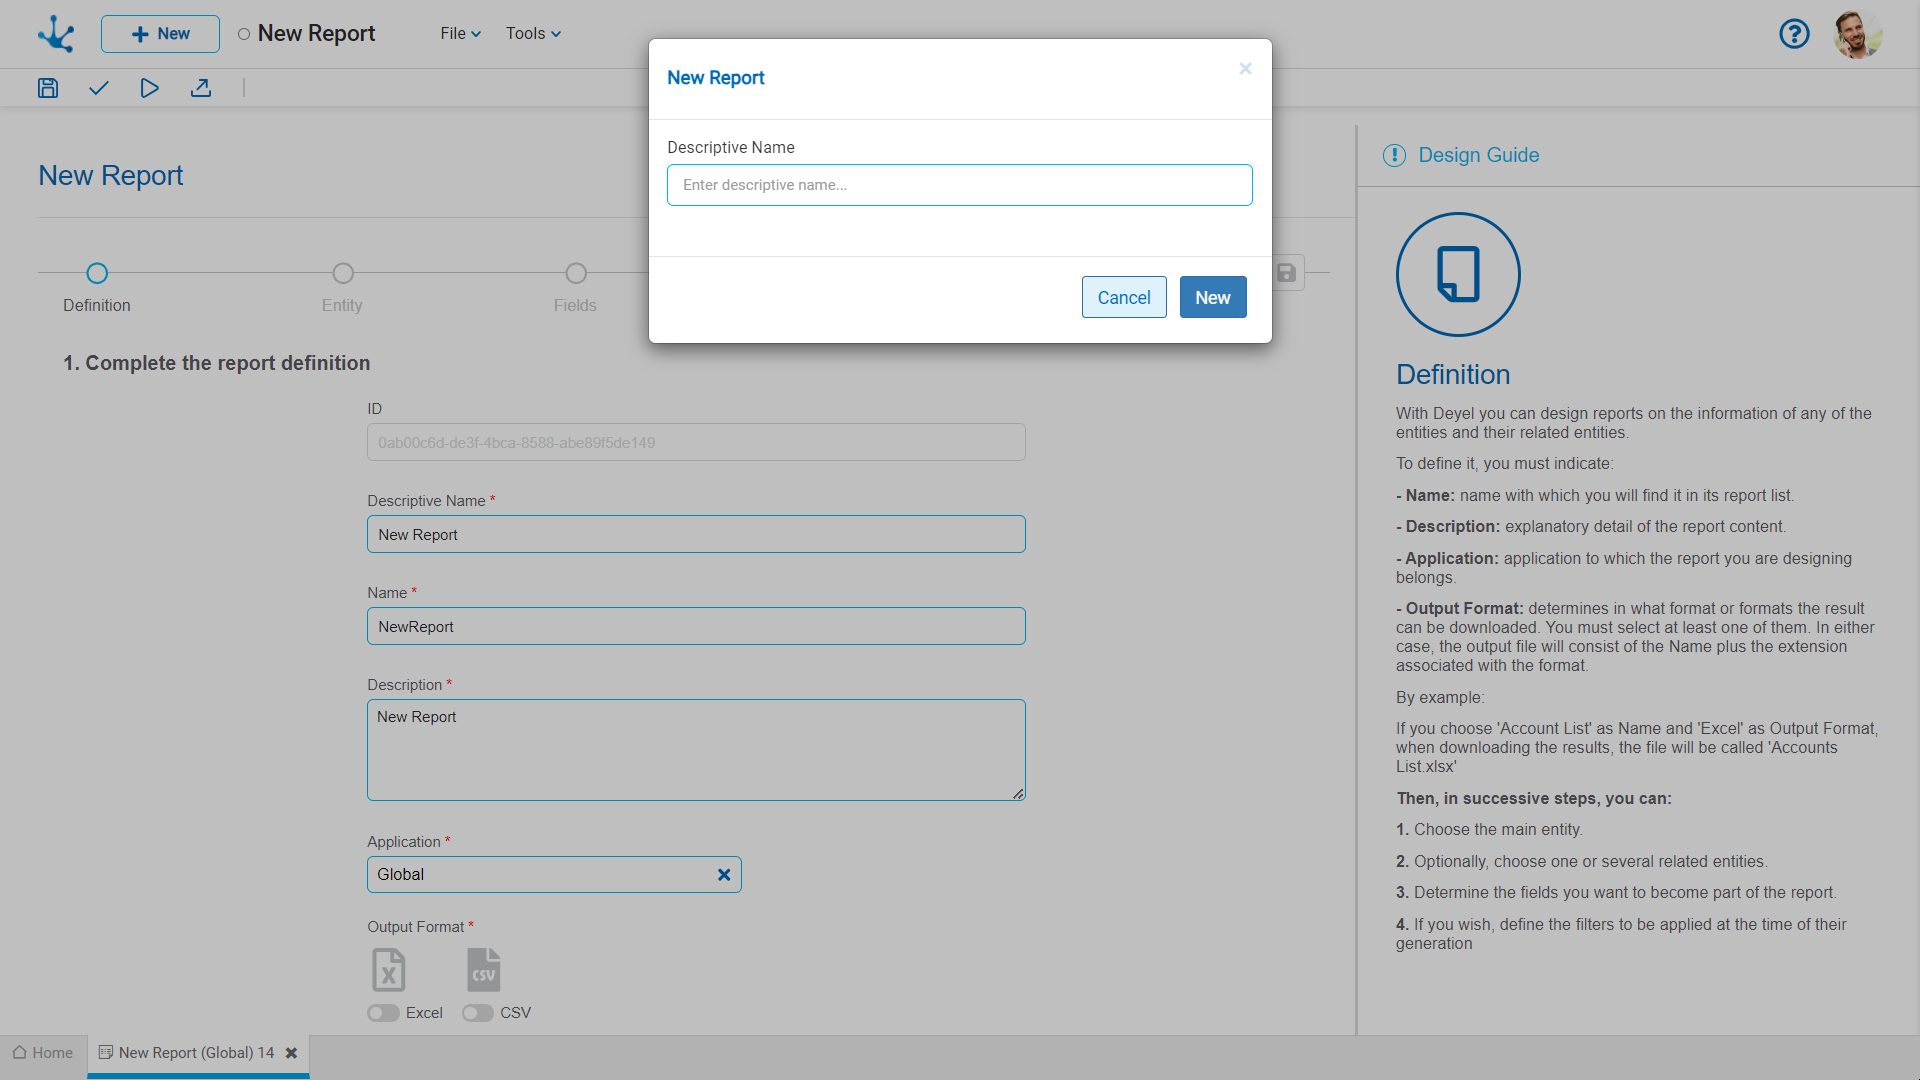Click the save disk icon in toolbar
This screenshot has width=1920, height=1080.
pyautogui.click(x=48, y=88)
